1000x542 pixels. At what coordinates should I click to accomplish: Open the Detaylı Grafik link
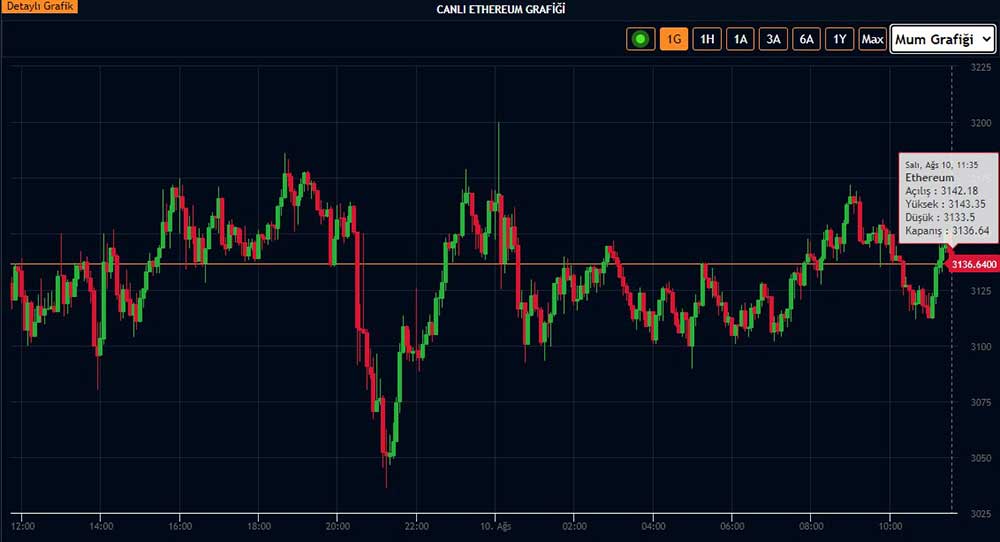[39, 6]
